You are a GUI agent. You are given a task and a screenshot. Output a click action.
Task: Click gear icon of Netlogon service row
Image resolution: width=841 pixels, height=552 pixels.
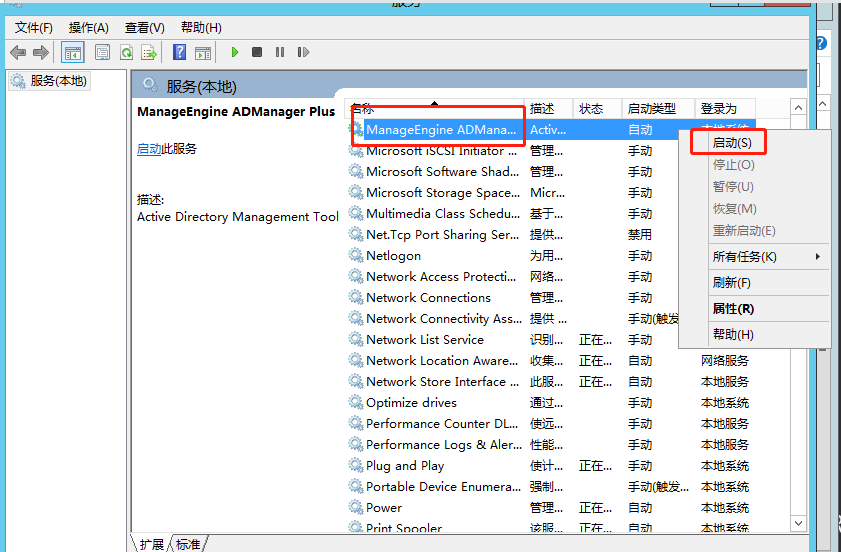[356, 255]
